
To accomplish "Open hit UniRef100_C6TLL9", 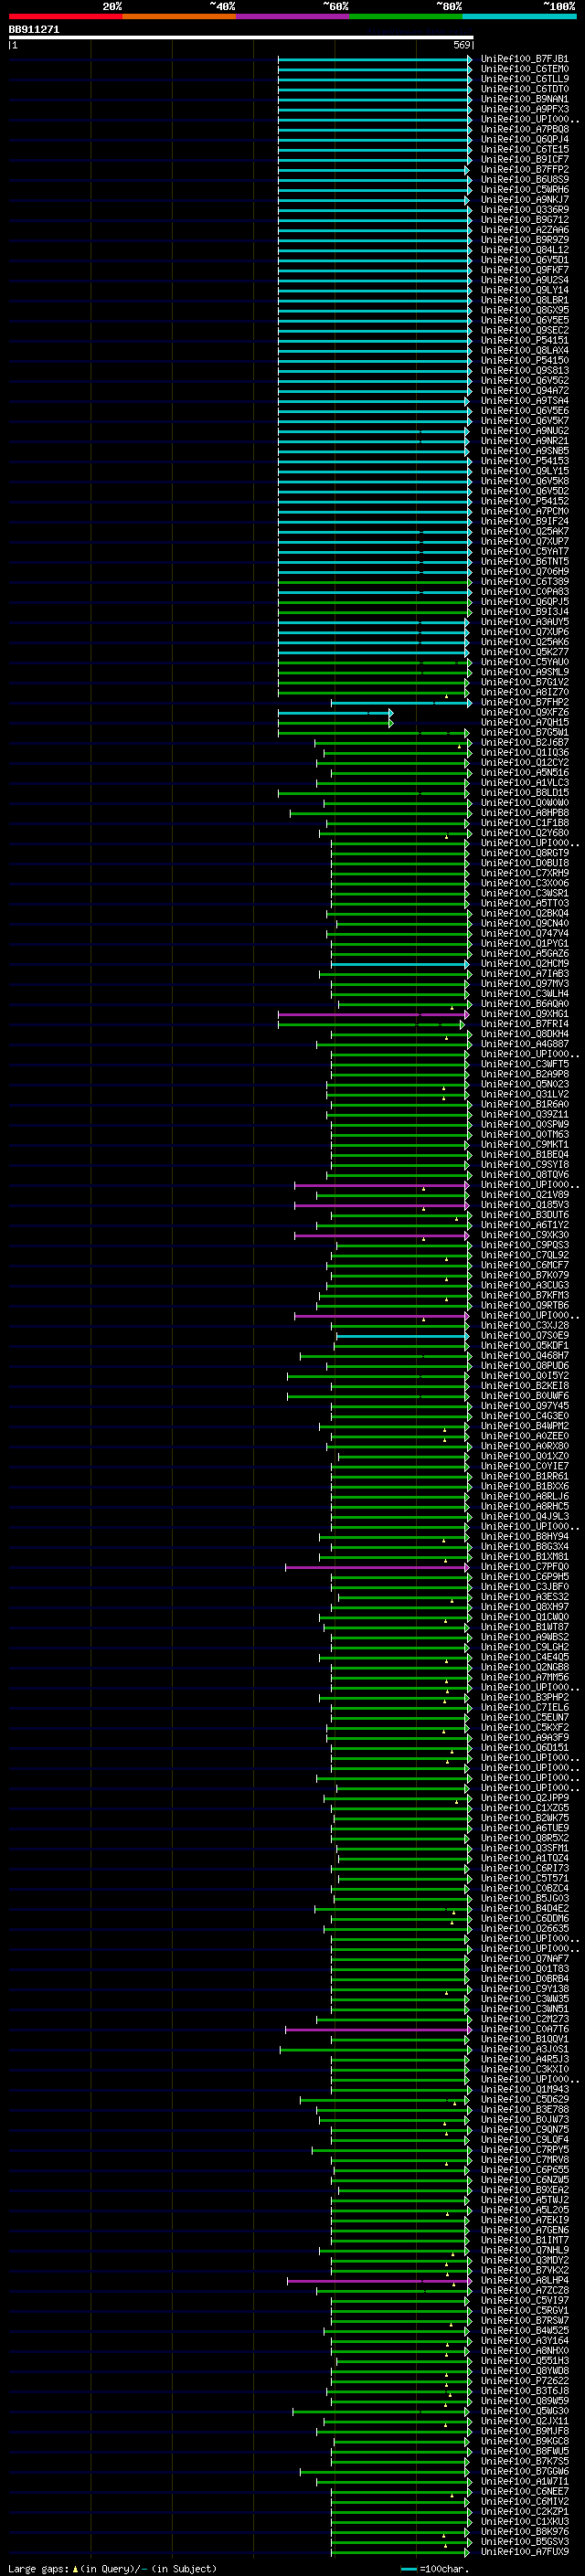I will coord(525,79).
